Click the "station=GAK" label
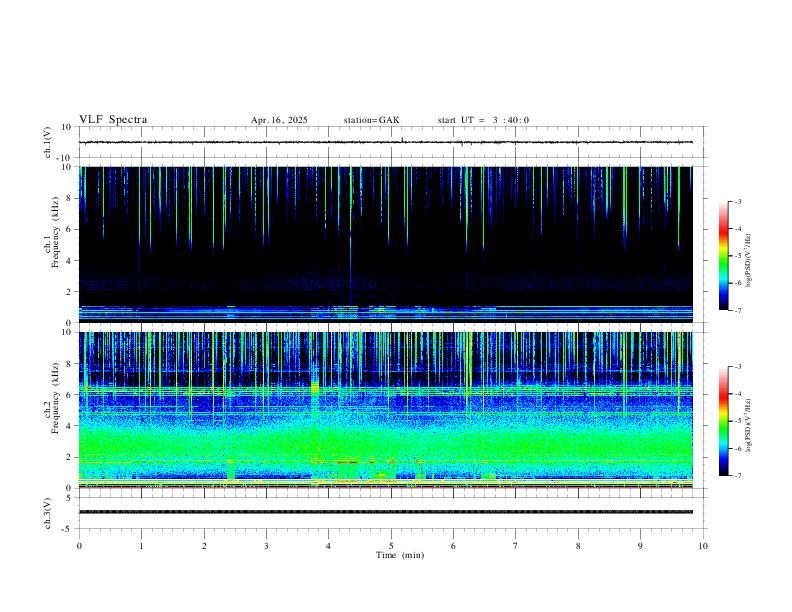This screenshot has width=792, height=612. [x=371, y=120]
